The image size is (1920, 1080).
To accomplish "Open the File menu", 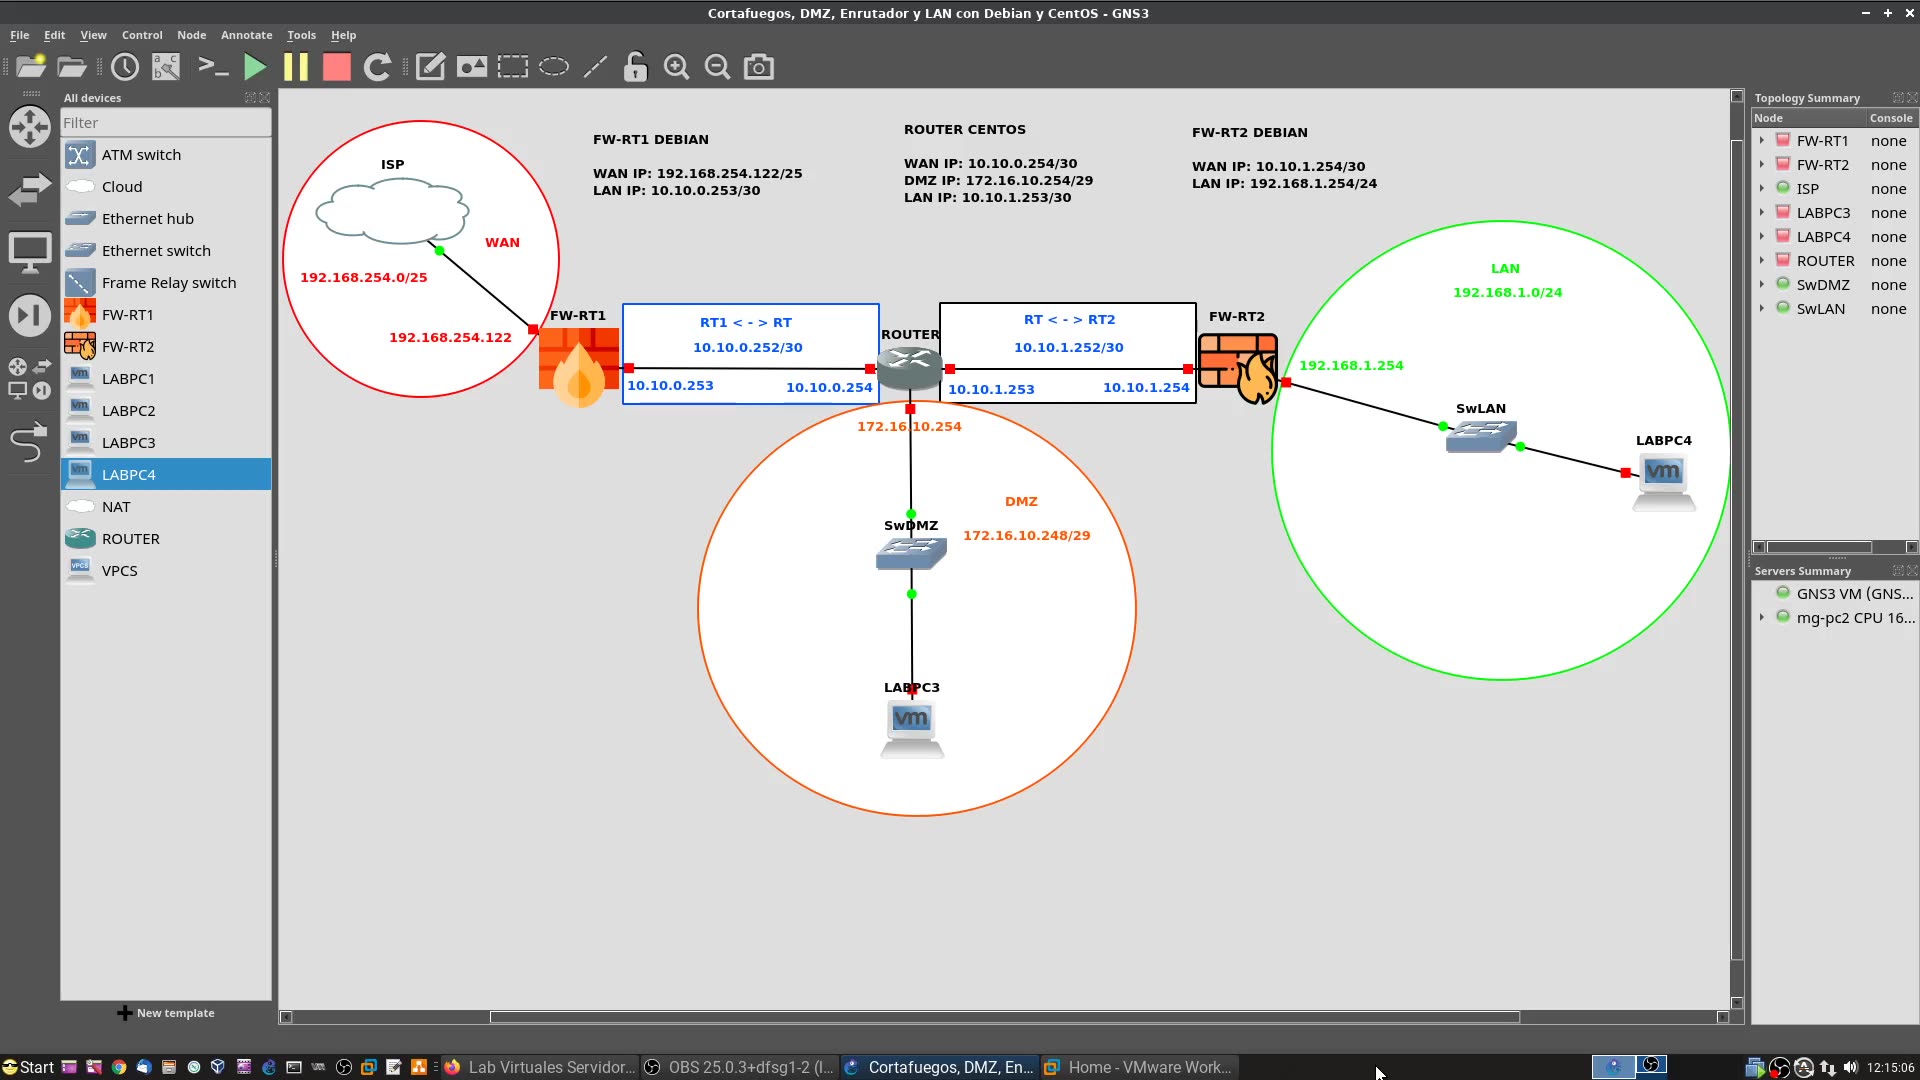I will (x=20, y=35).
